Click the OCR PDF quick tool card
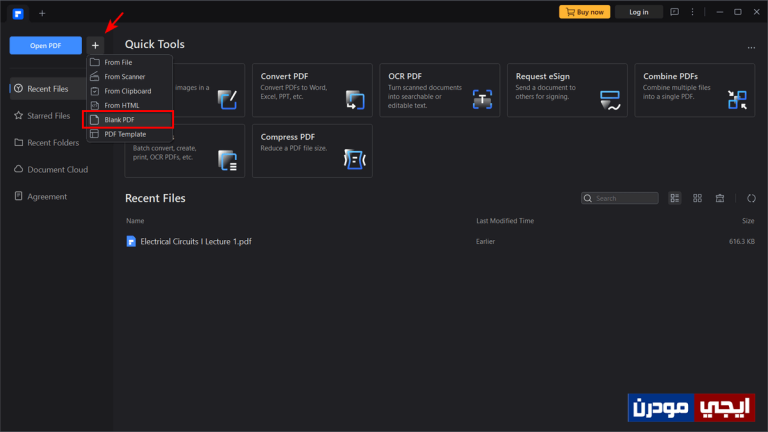Viewport: 768px width, 432px height. (x=439, y=90)
